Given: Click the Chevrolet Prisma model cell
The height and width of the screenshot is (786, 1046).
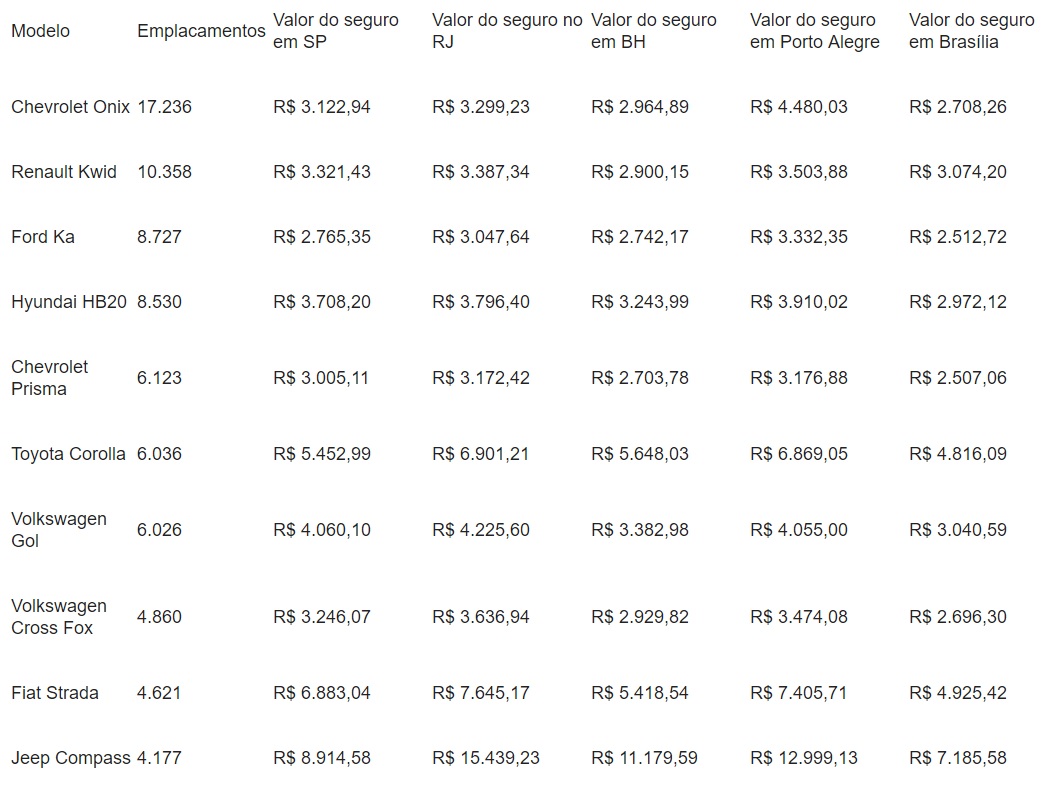Looking at the screenshot, I should point(50,378).
